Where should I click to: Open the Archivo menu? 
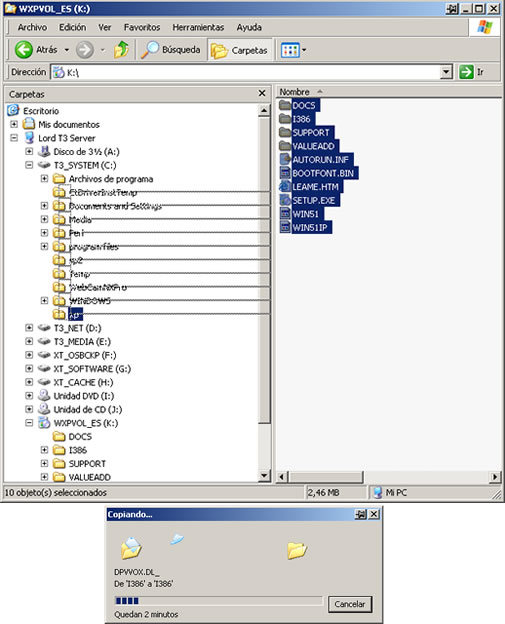point(32,27)
